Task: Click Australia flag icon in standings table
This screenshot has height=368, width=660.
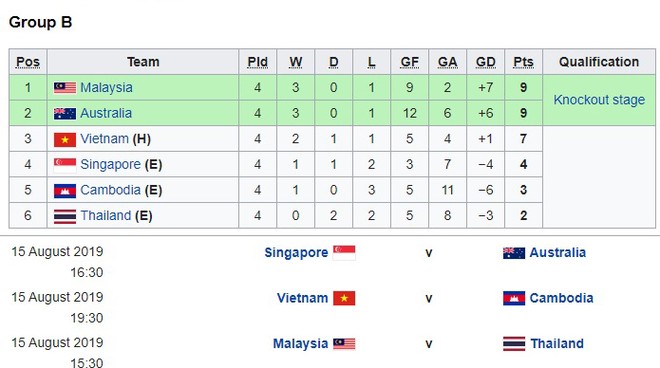Action: 65,114
